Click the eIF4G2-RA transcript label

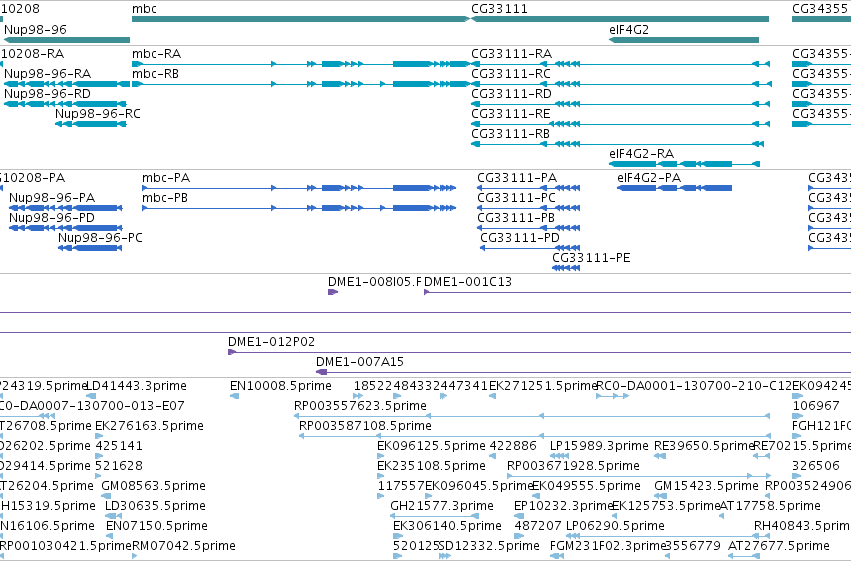(642, 154)
